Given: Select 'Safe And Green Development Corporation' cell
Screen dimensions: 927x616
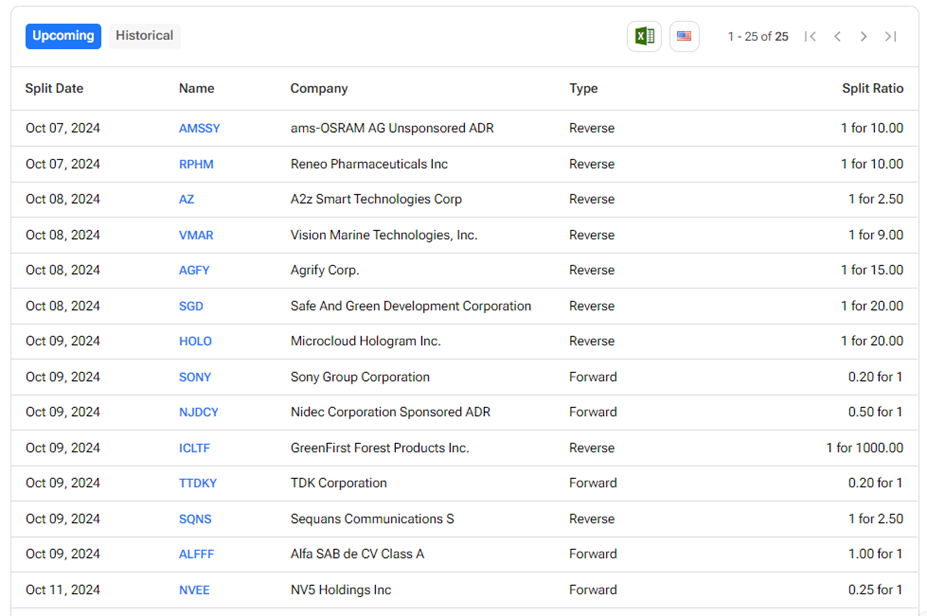Looking at the screenshot, I should [411, 306].
